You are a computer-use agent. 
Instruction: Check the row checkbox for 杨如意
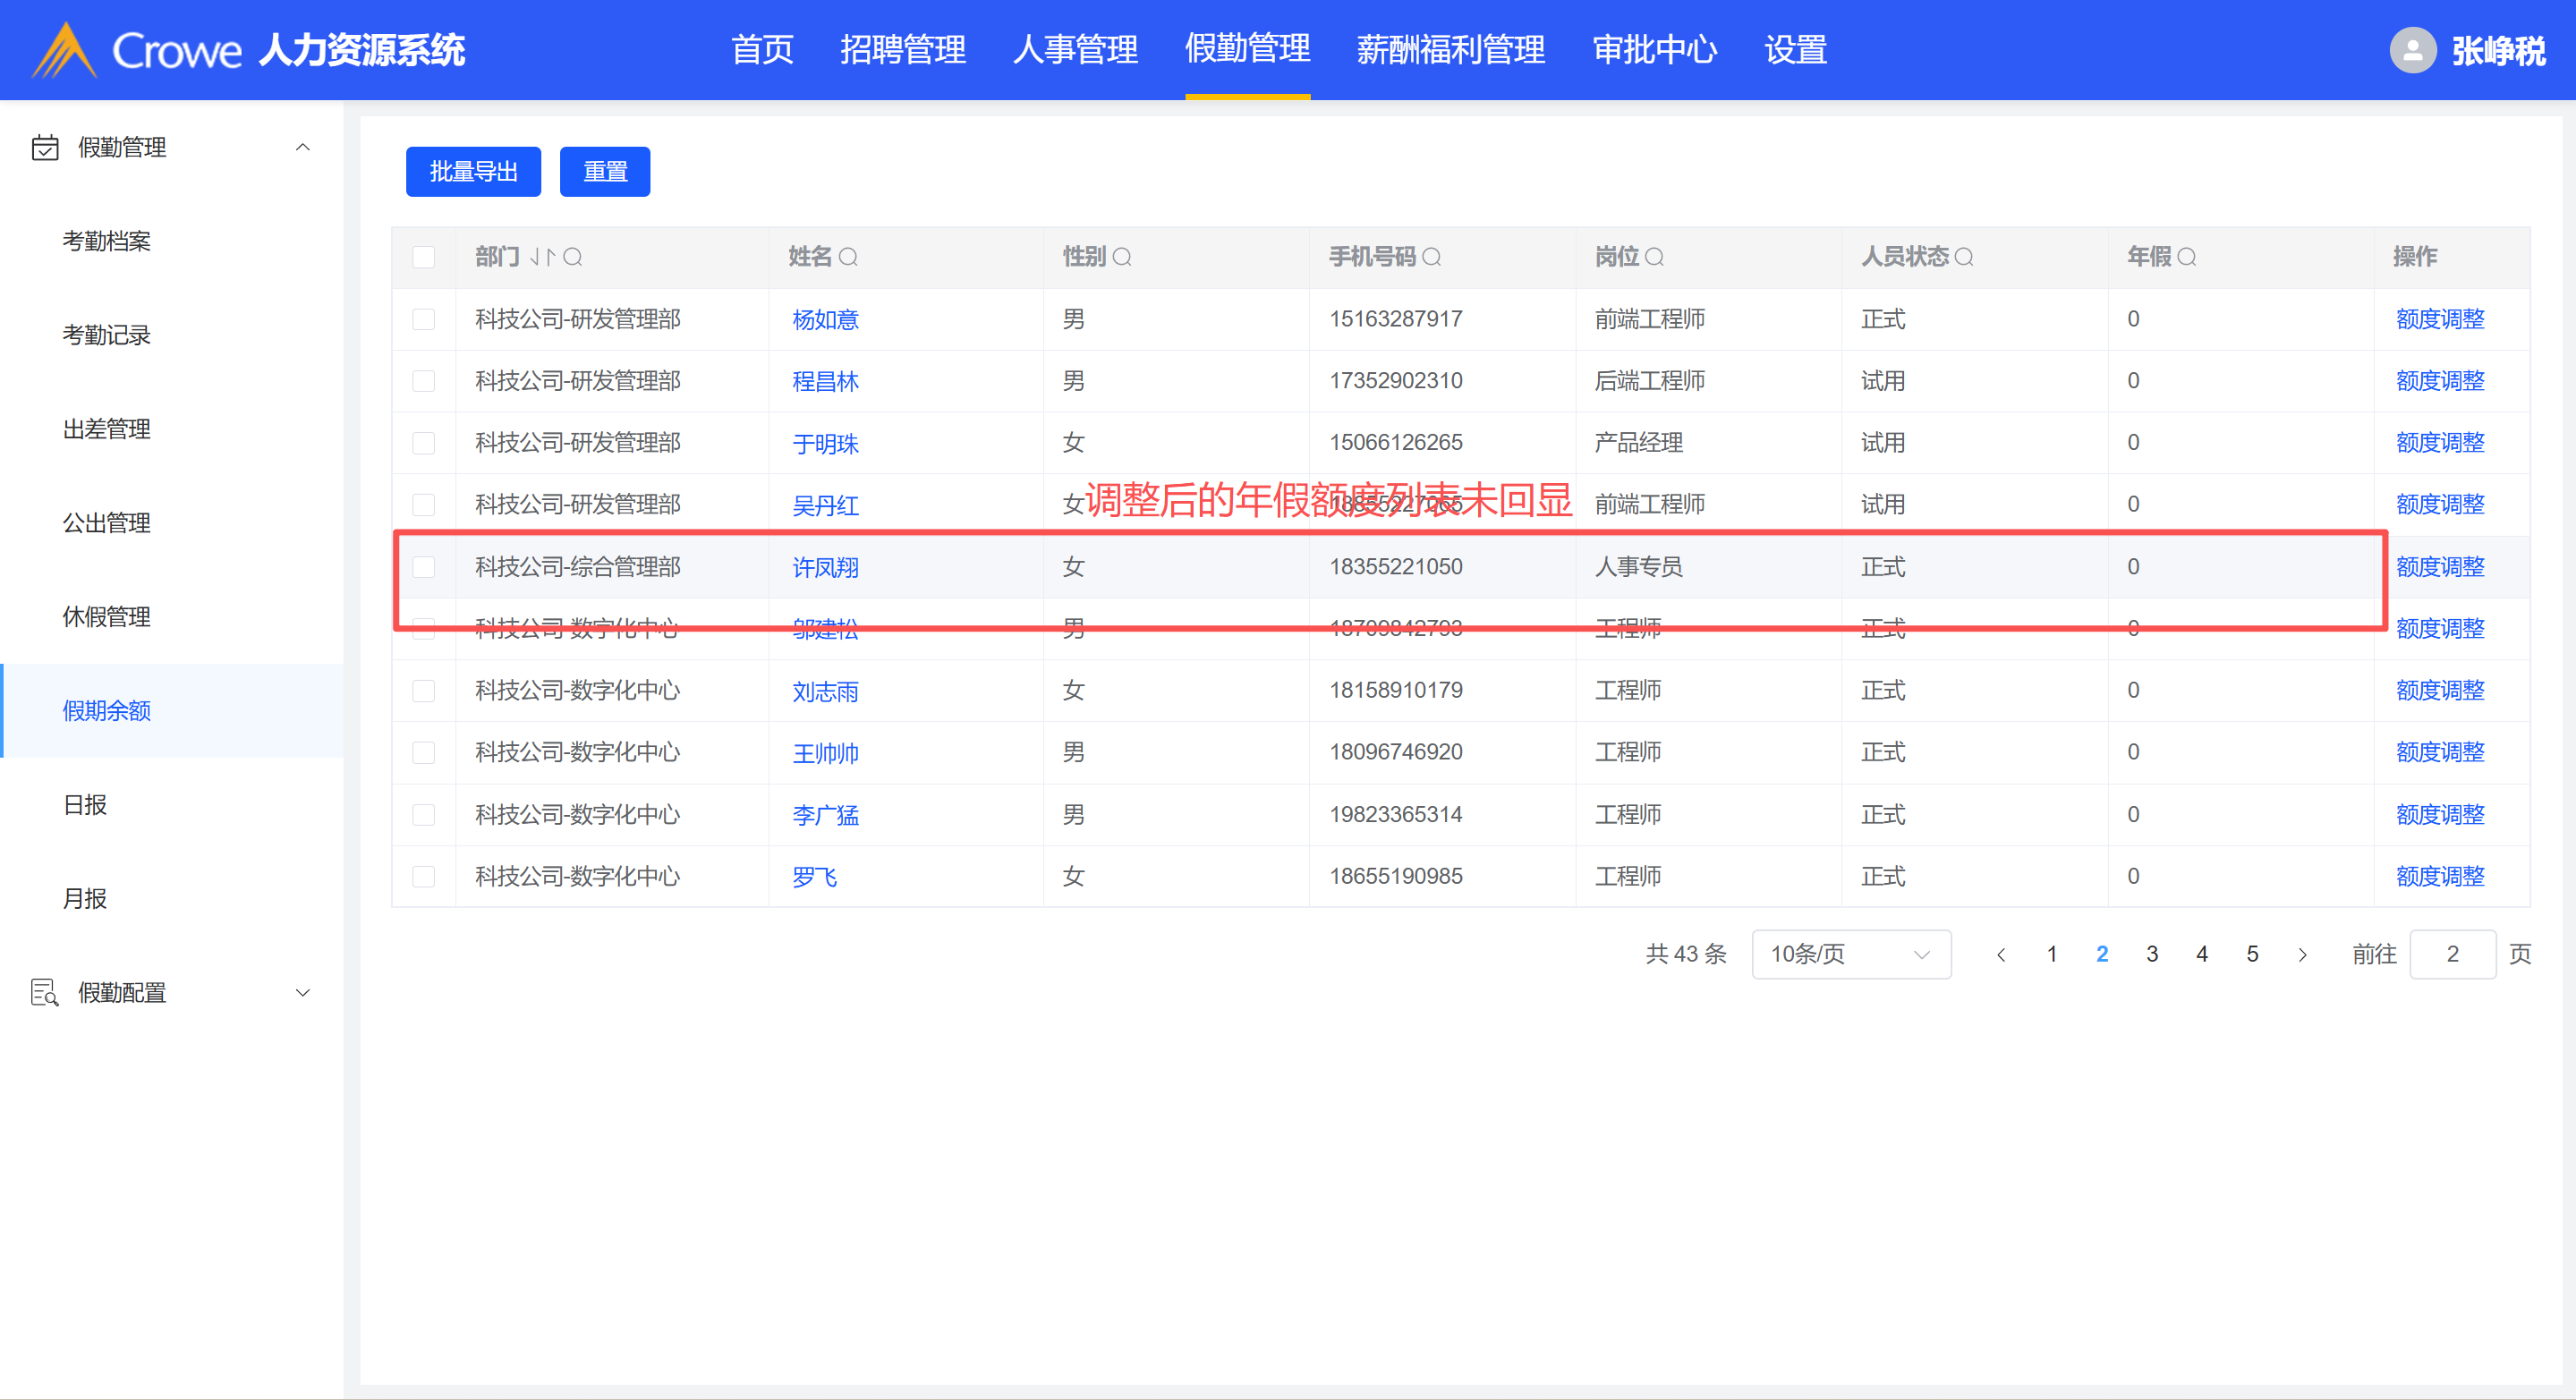pos(424,319)
